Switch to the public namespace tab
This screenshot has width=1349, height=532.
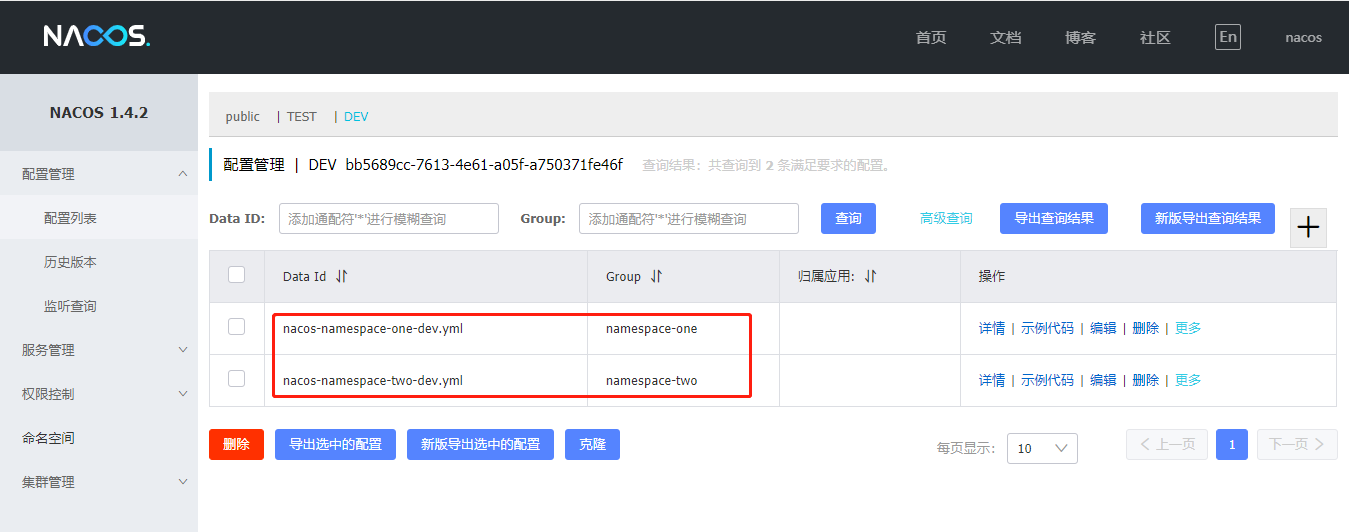click(x=243, y=116)
